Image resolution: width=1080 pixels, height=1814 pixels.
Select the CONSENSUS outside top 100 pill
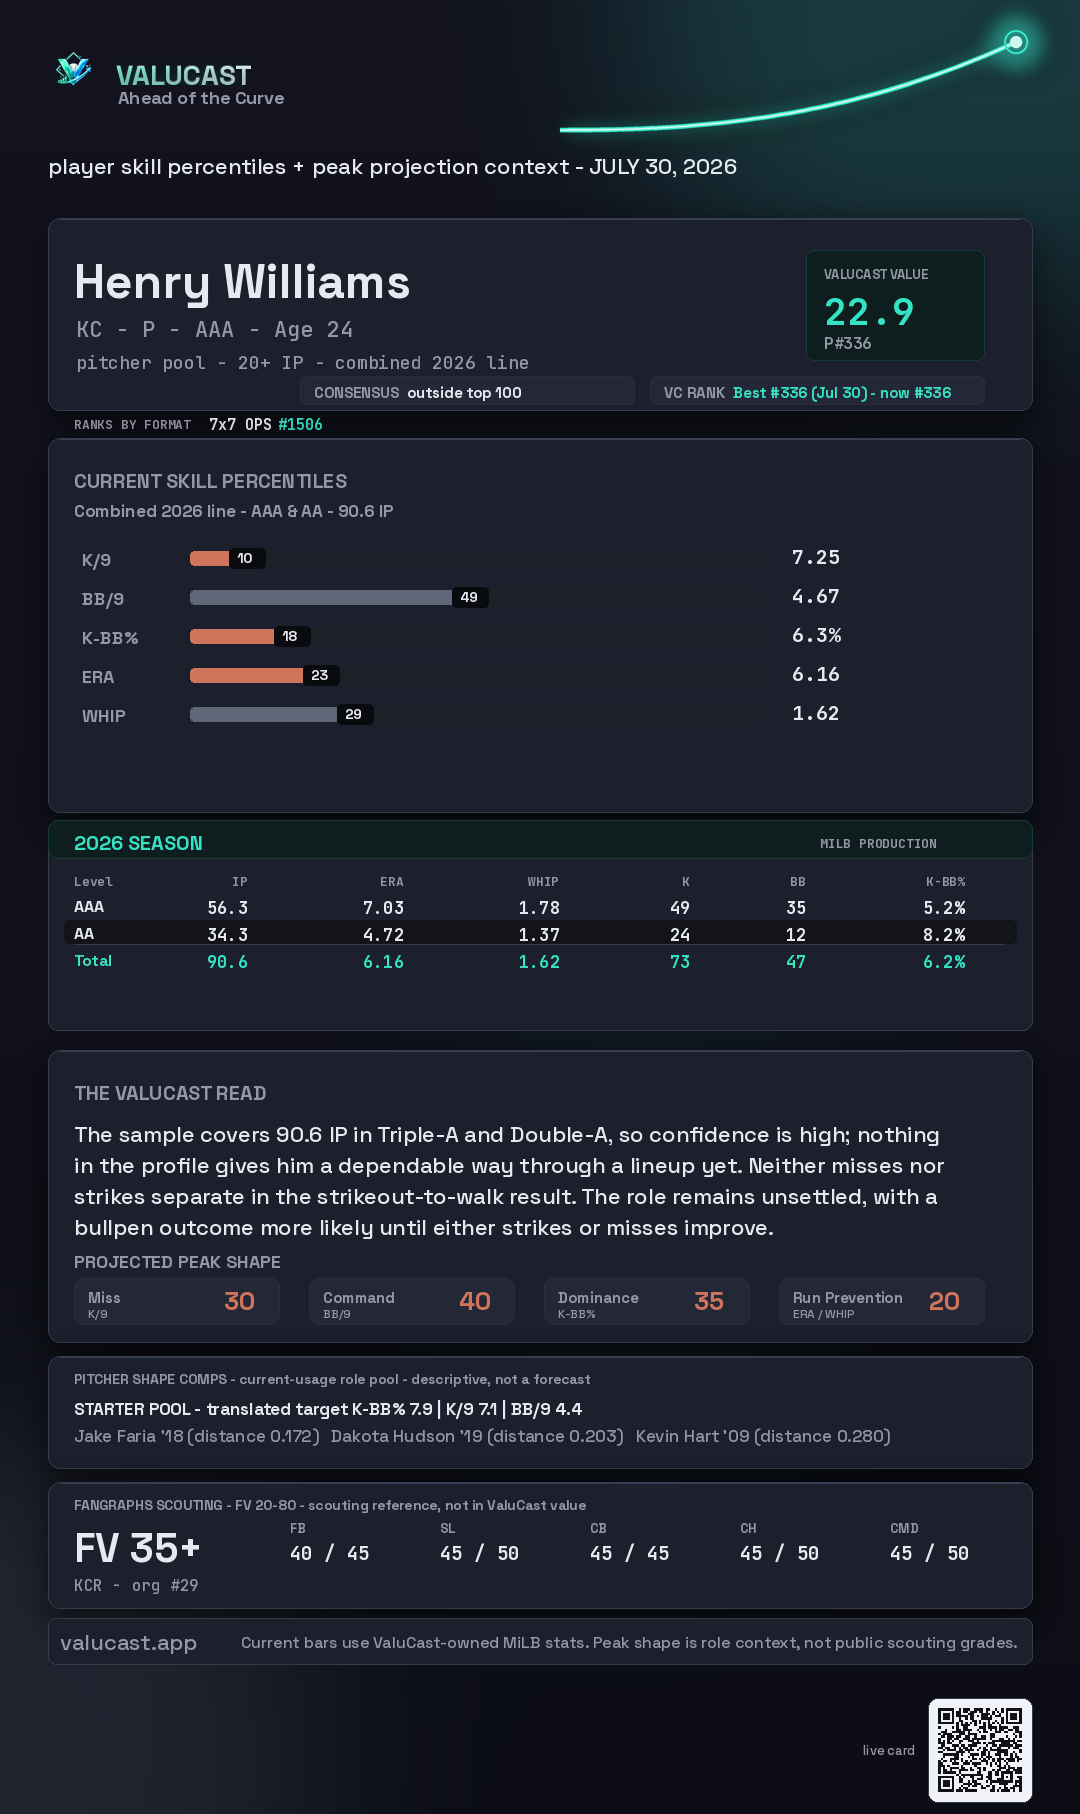click(467, 392)
